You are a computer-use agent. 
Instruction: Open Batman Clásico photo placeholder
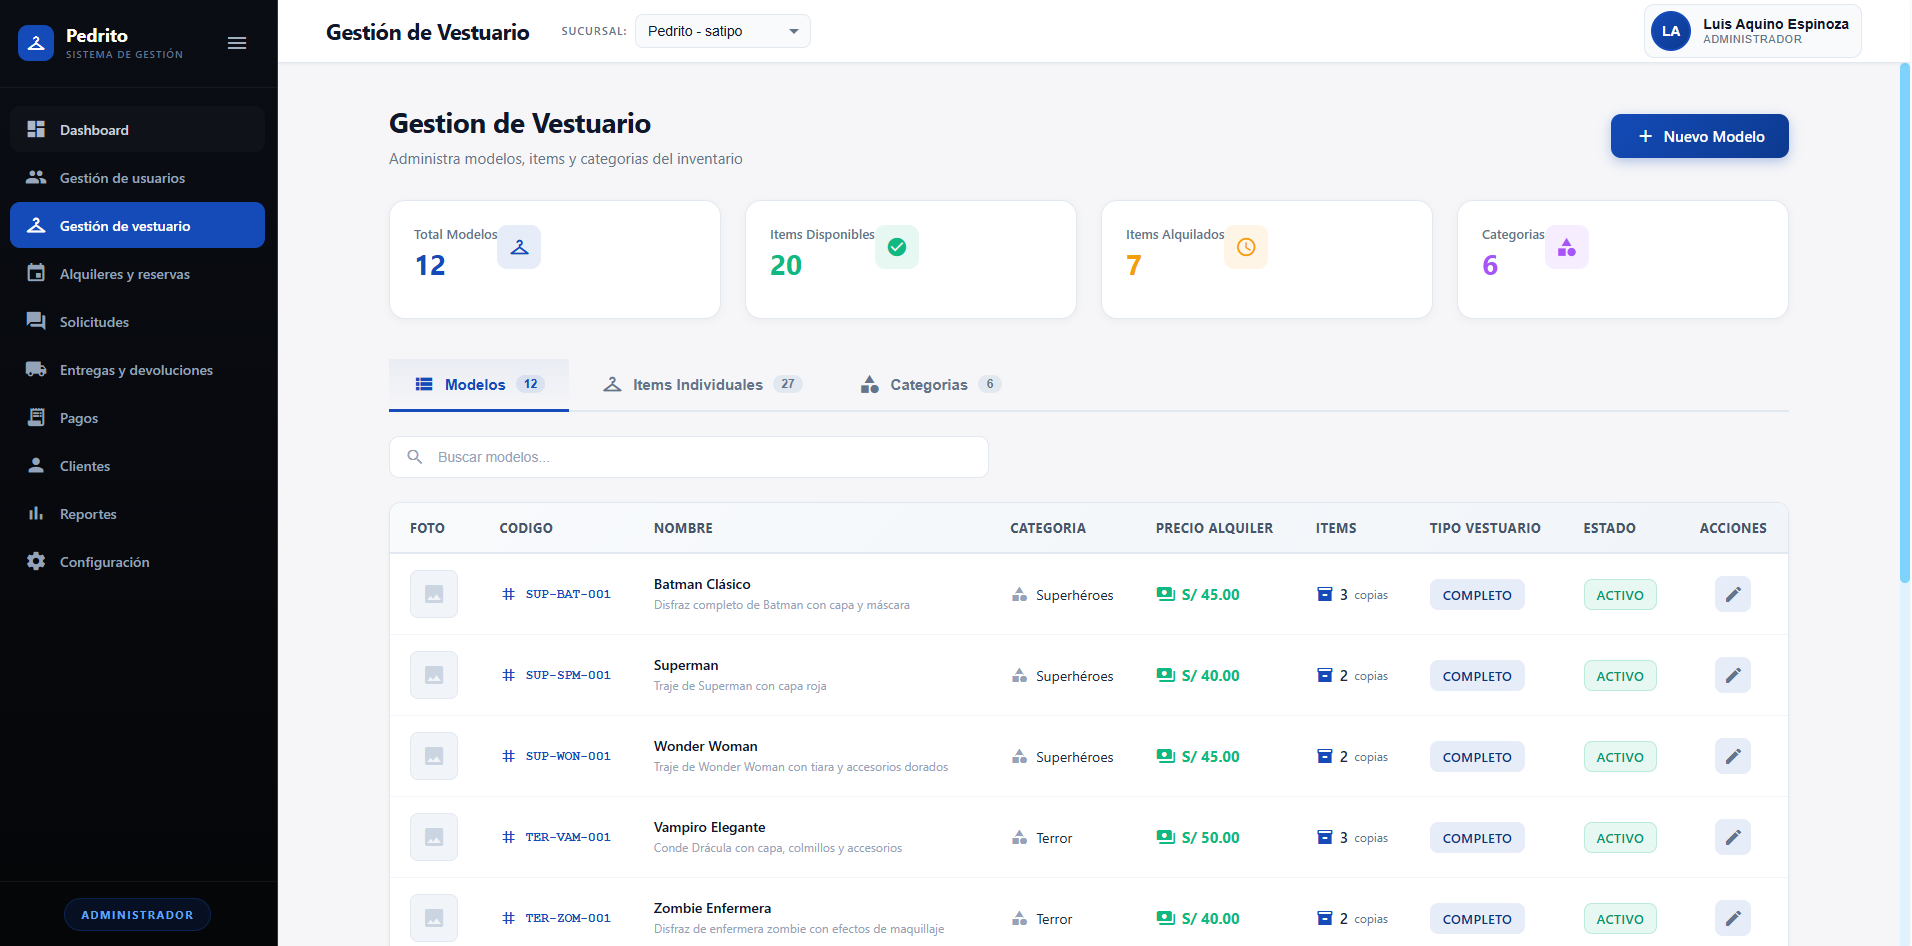434,594
